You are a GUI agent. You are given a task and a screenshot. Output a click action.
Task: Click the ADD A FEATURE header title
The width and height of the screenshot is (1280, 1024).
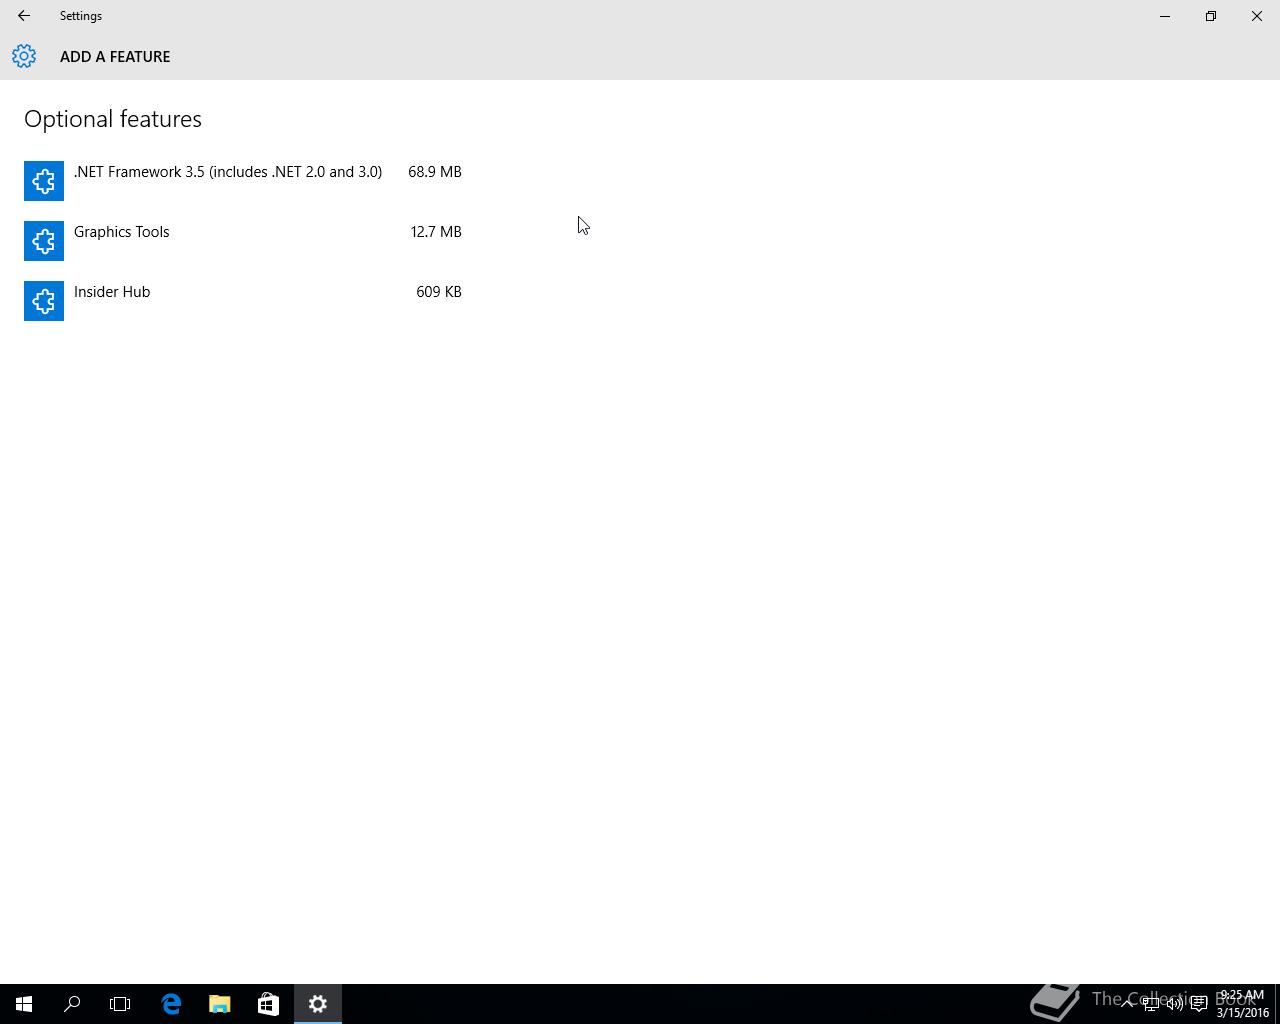(115, 57)
